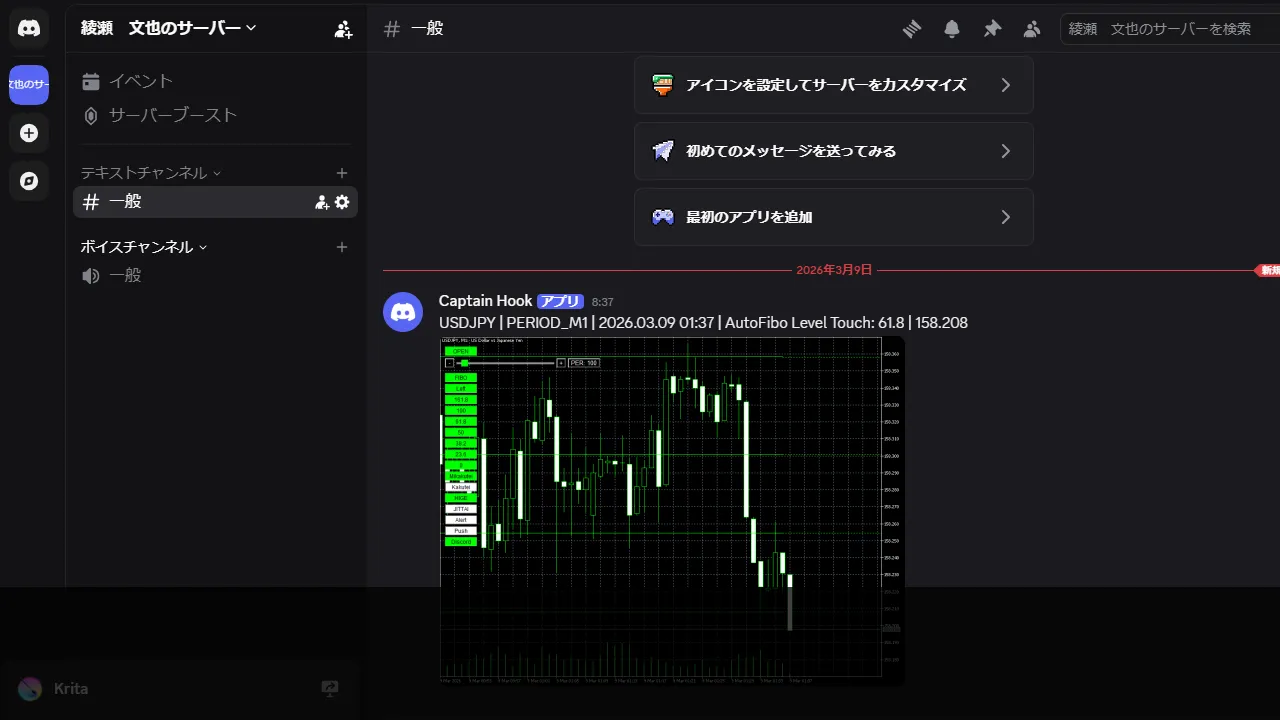The height and width of the screenshot is (720, 1280).
Task: Click the 最初のアプリを追加 button
Action: coord(833,217)
